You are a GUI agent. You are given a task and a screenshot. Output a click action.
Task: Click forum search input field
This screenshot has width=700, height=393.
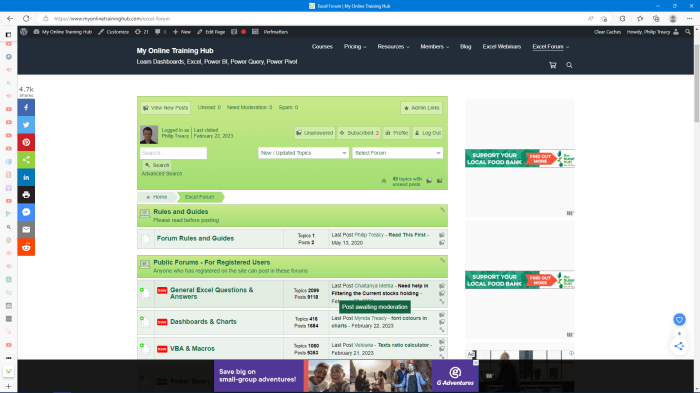point(173,153)
